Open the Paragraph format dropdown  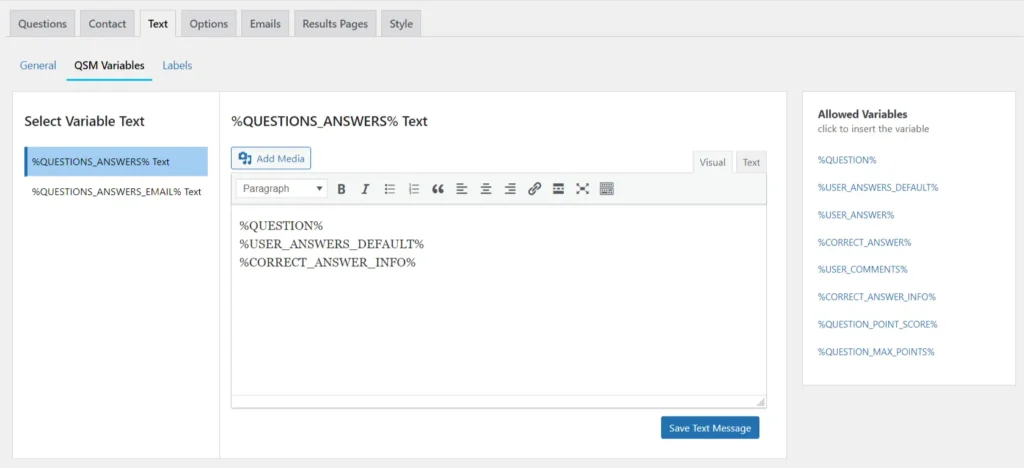pyautogui.click(x=284, y=189)
